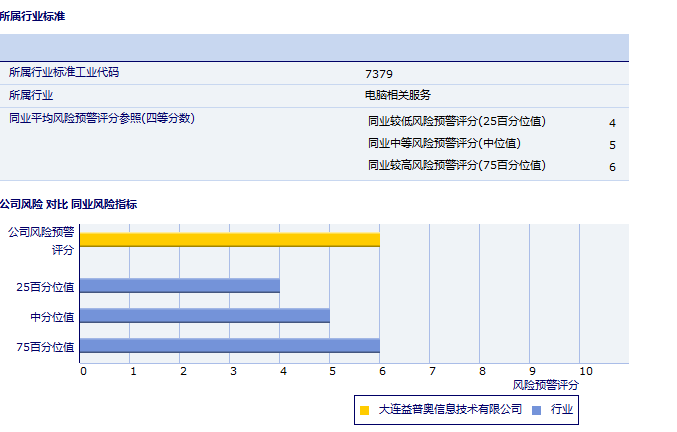Click the blue legend swatch for 行业
The height and width of the screenshot is (432, 677).
point(537,410)
